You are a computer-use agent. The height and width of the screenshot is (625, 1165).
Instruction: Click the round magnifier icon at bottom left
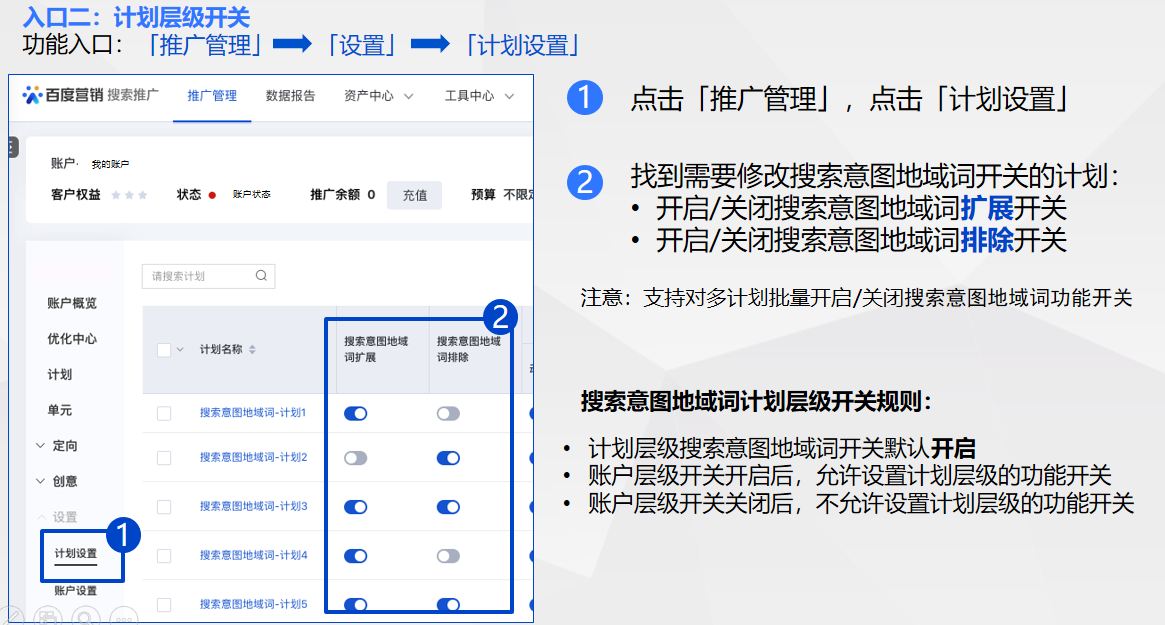[87, 616]
